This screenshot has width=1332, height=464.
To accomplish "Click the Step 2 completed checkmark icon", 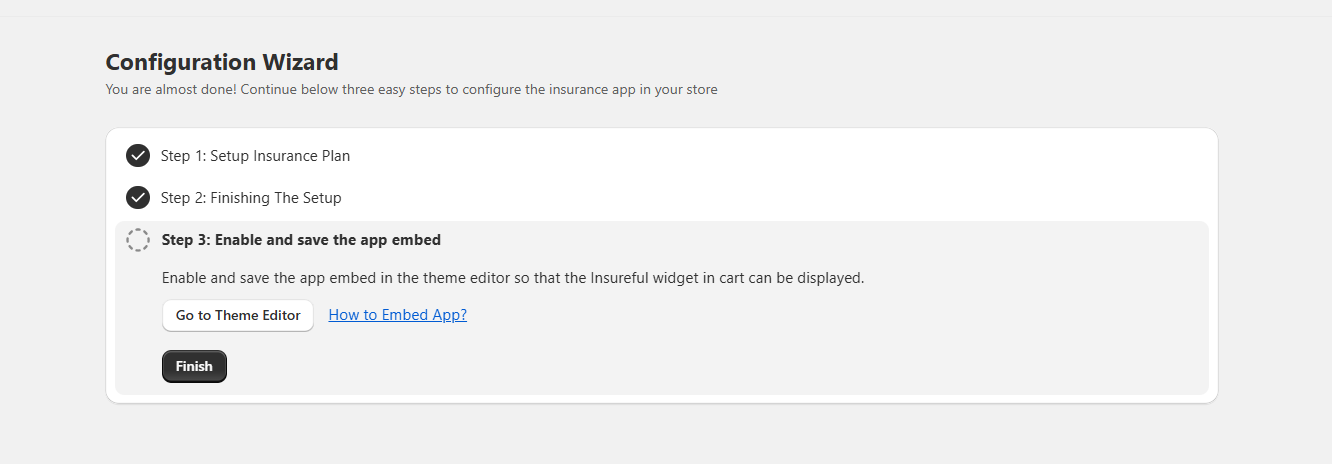I will point(138,198).
